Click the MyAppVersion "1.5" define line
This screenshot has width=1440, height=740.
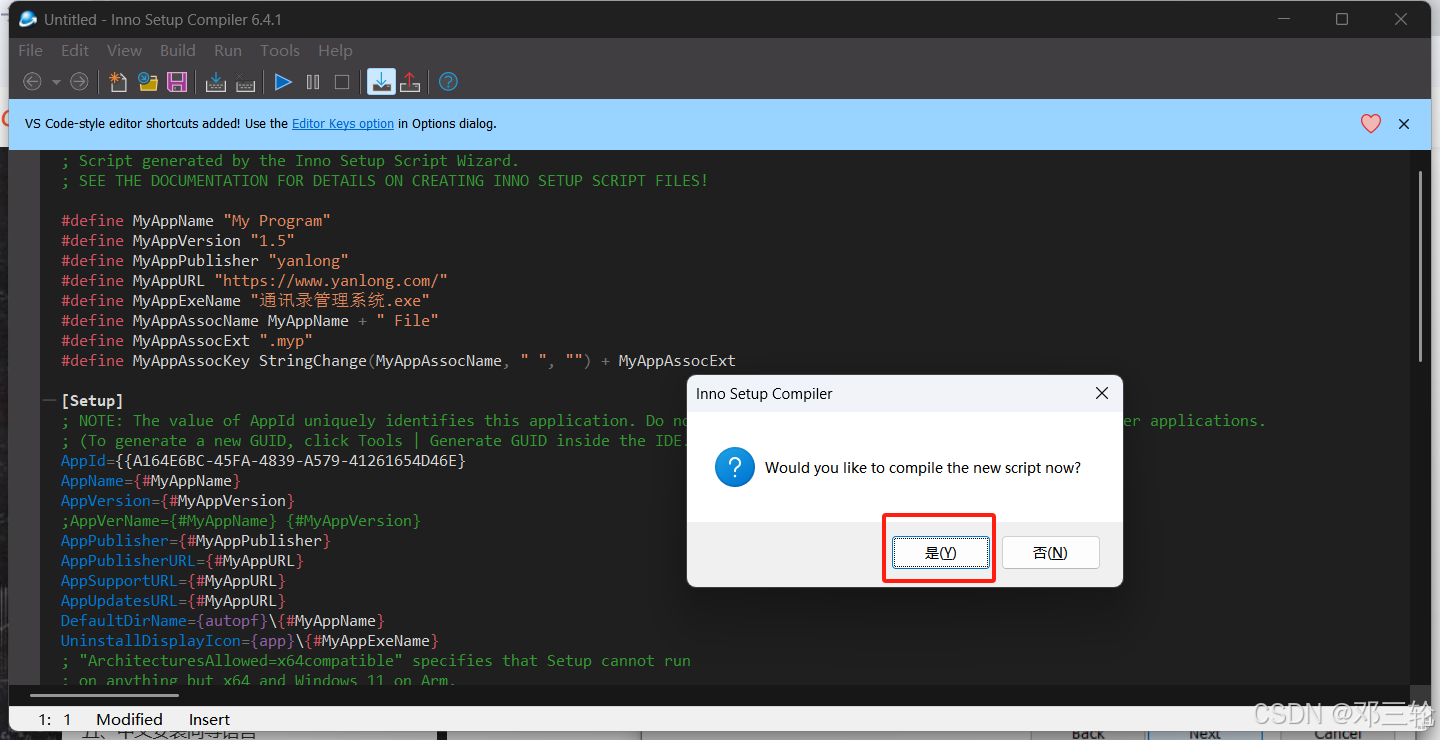click(178, 241)
